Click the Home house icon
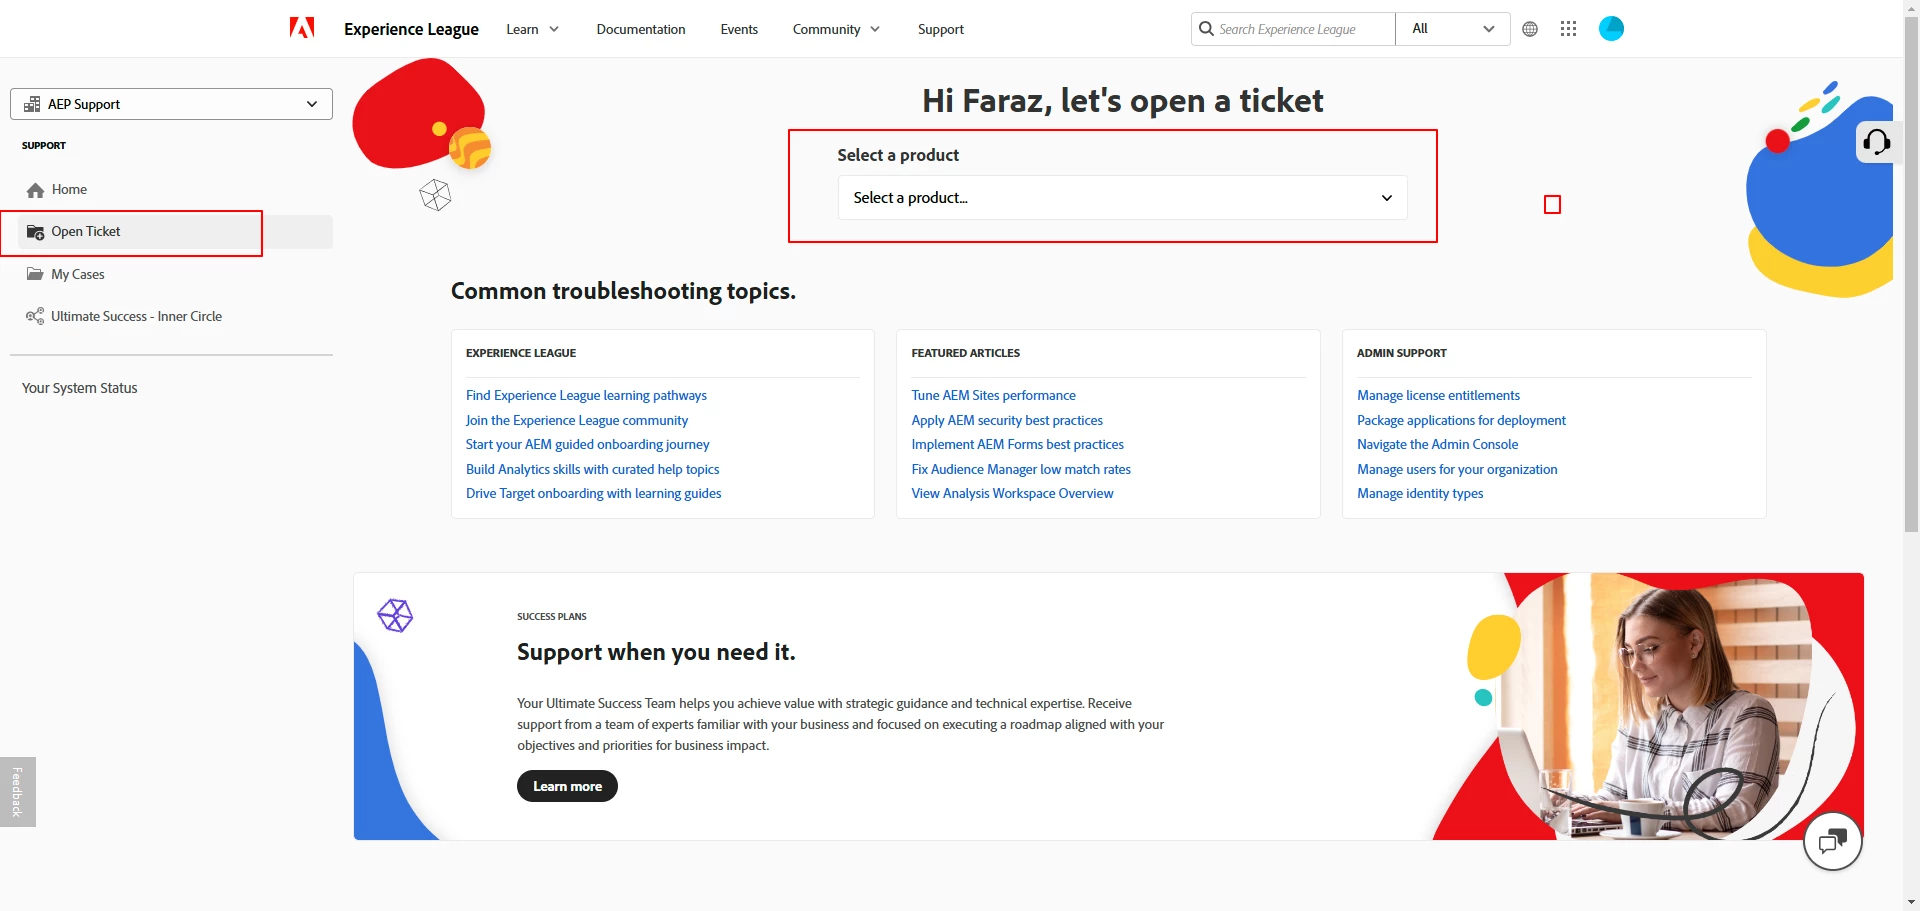The width and height of the screenshot is (1920, 911). (x=36, y=190)
